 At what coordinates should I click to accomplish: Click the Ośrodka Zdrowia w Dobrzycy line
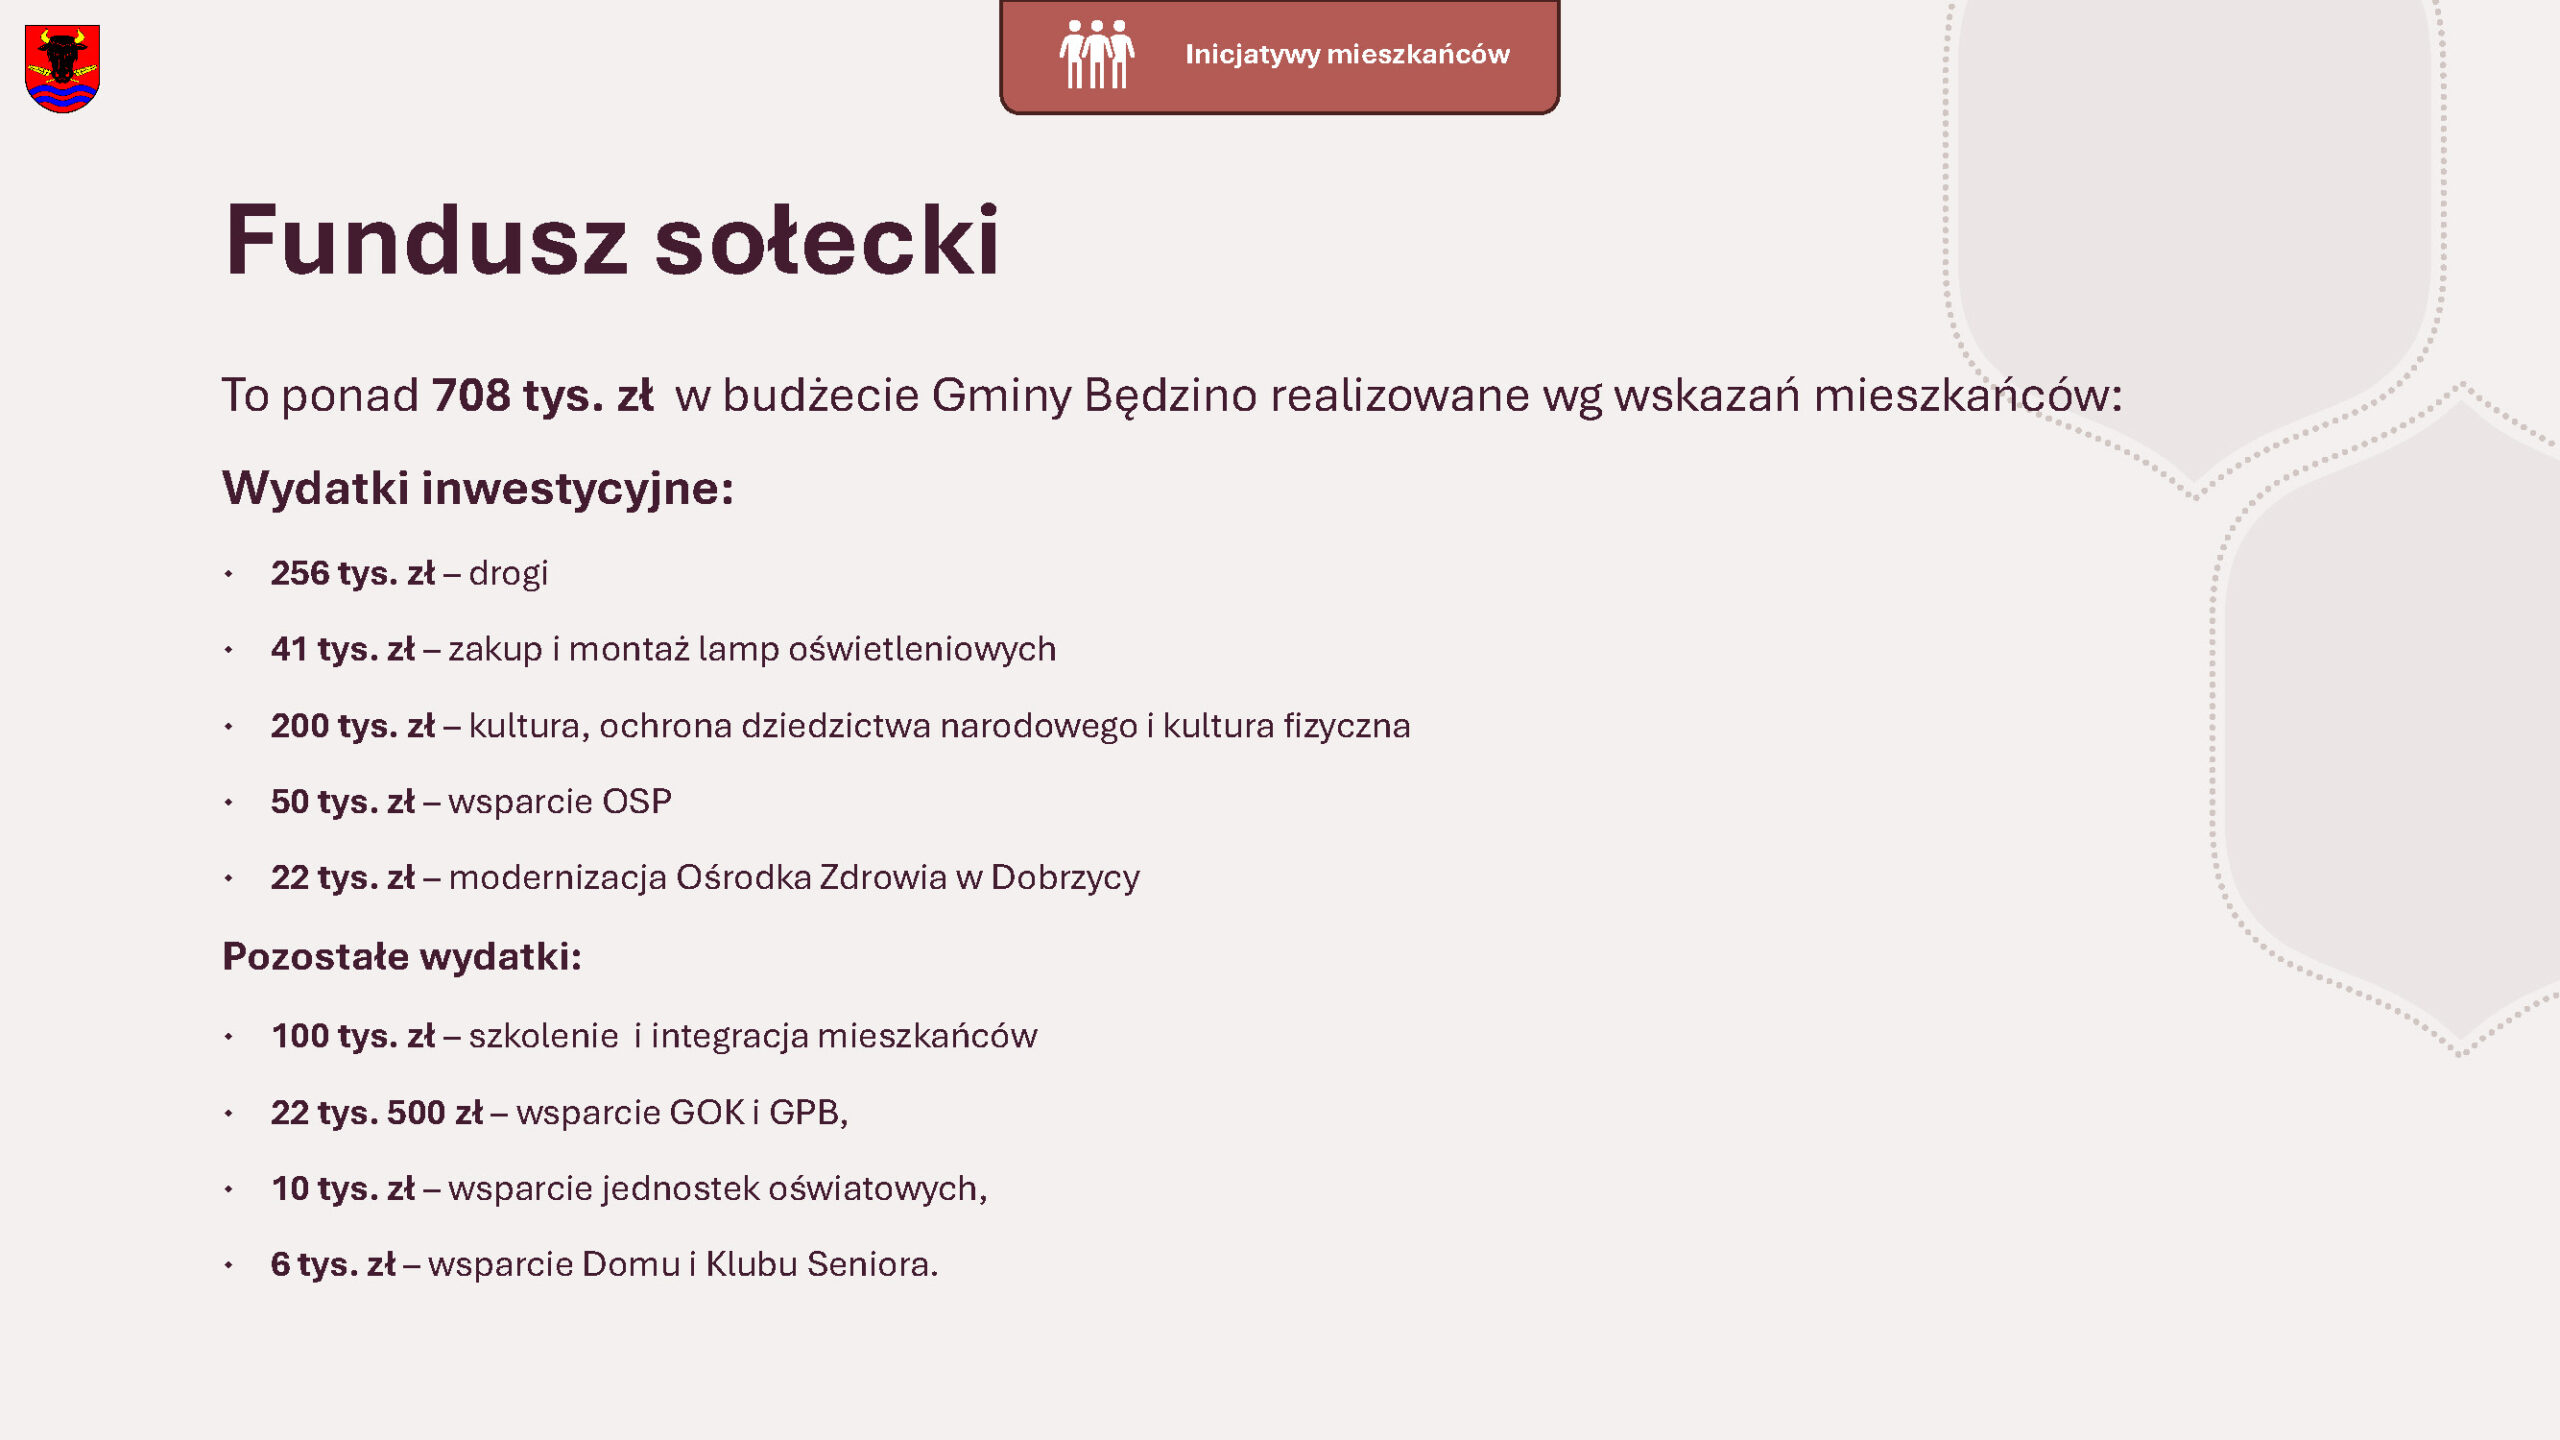click(x=705, y=878)
